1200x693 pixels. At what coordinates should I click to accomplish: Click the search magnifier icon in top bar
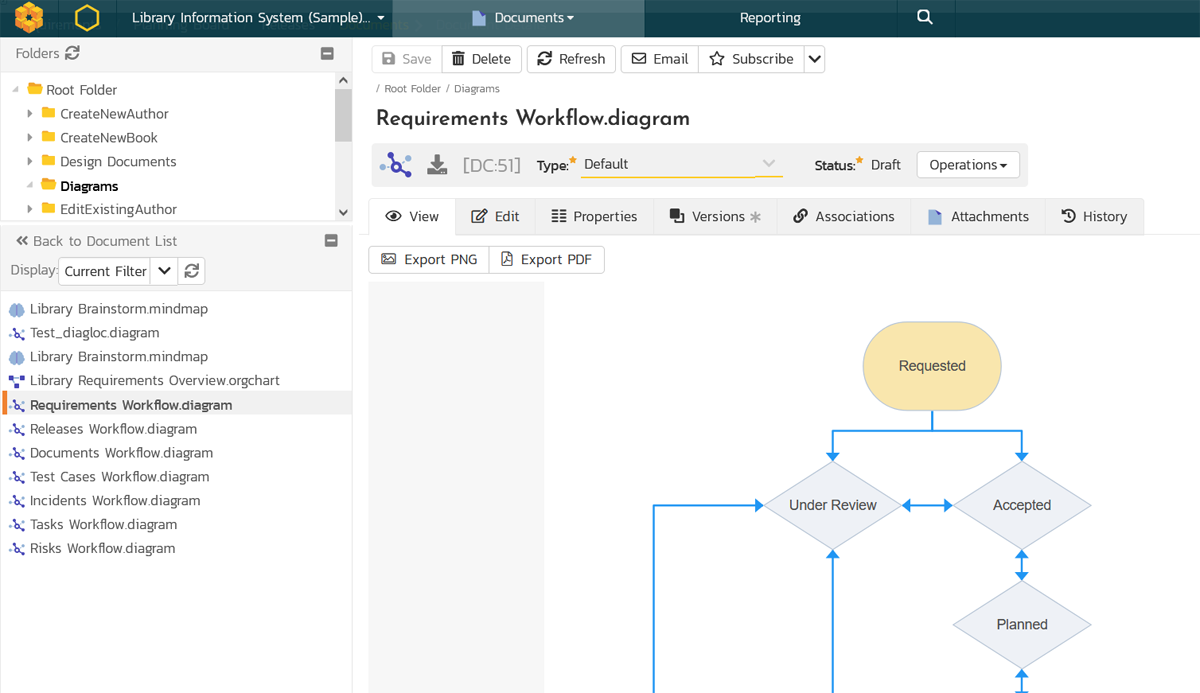click(924, 17)
